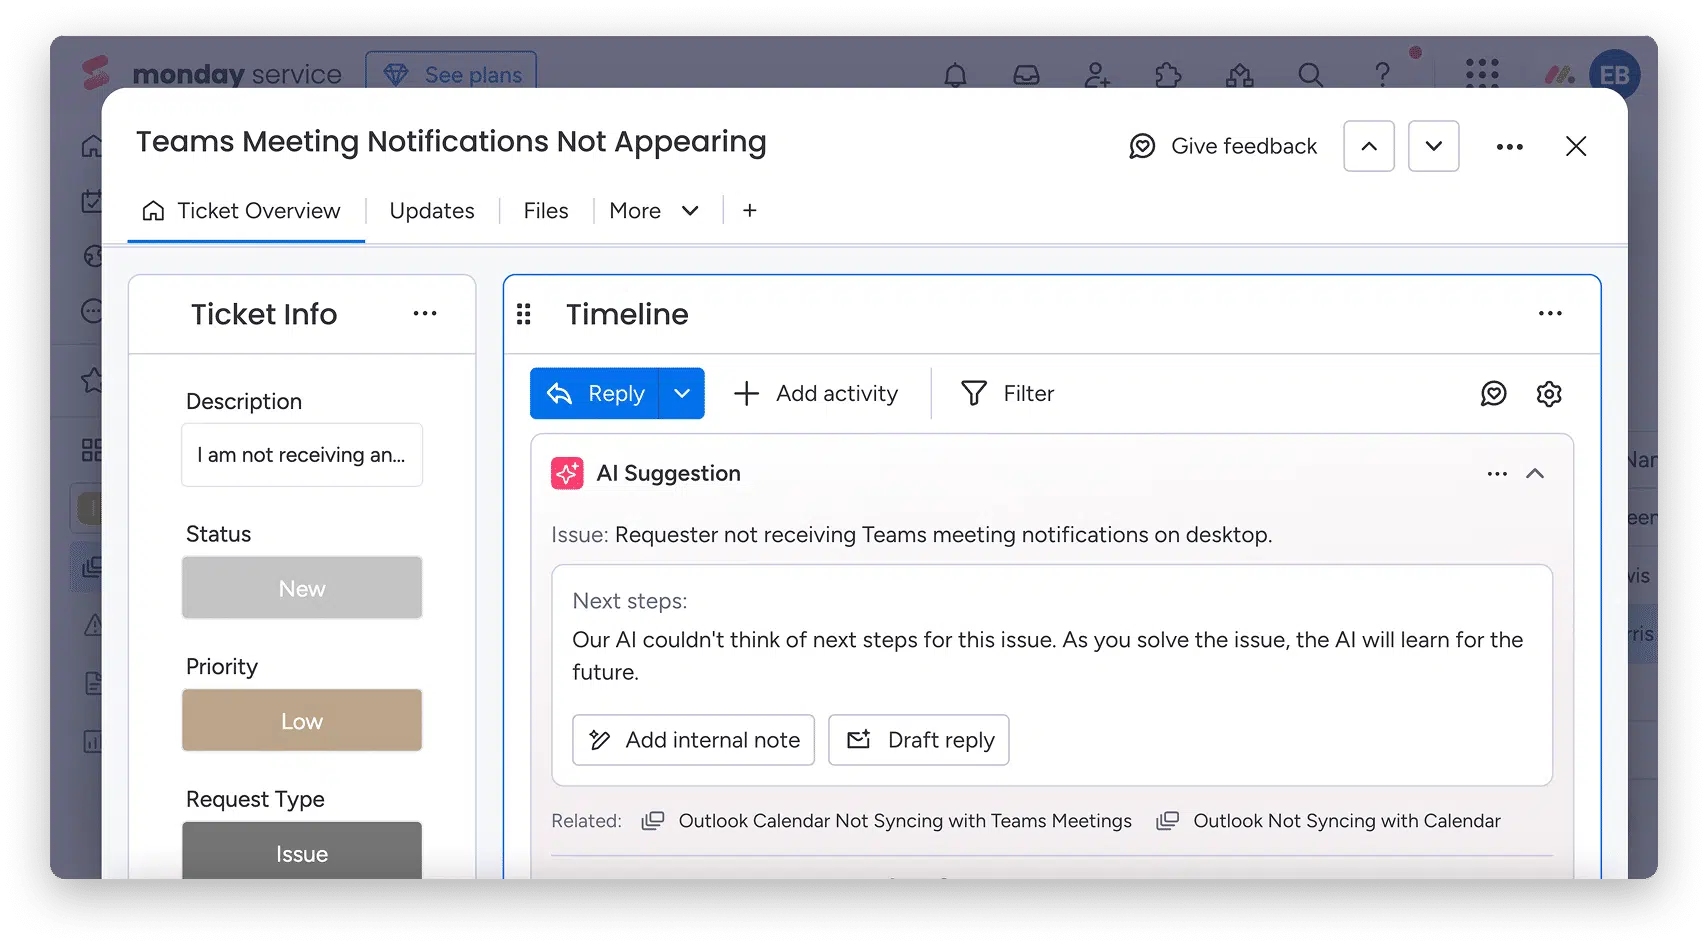Open the ticket's top-right more options menu
Screen dimensions: 1708x944
click(x=1509, y=147)
